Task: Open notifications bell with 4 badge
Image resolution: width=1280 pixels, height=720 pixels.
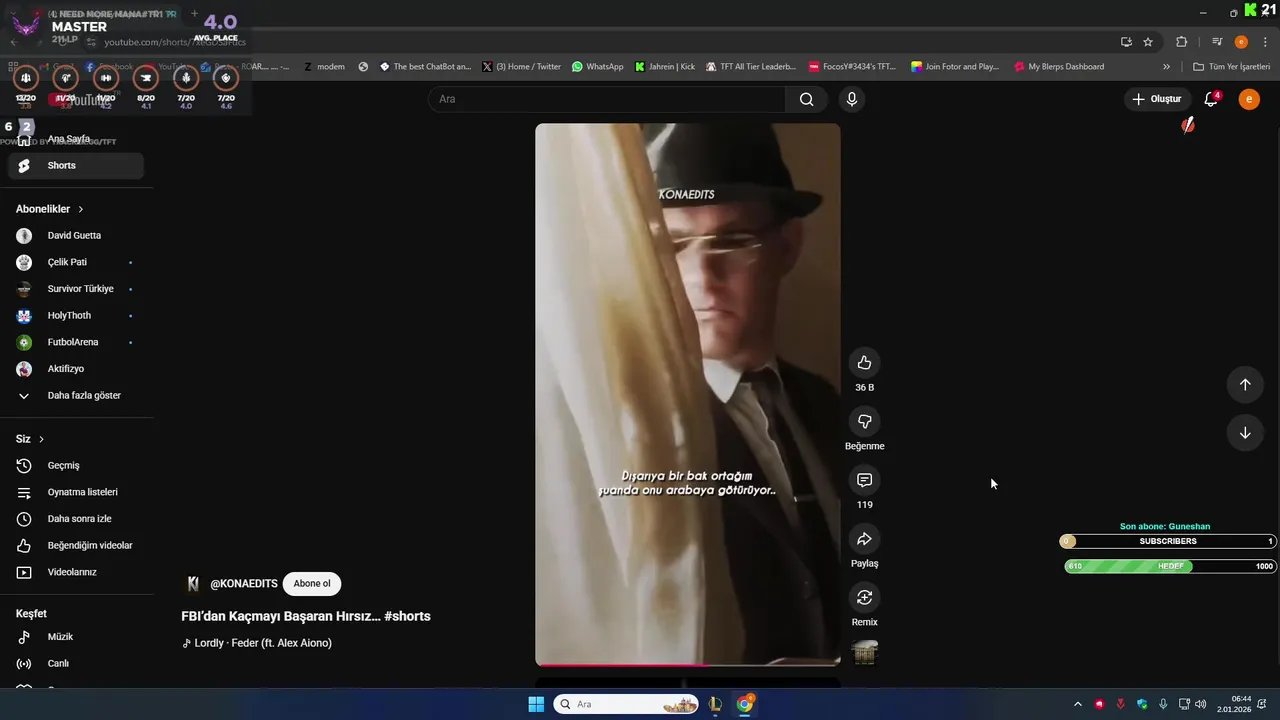Action: [x=1211, y=99]
